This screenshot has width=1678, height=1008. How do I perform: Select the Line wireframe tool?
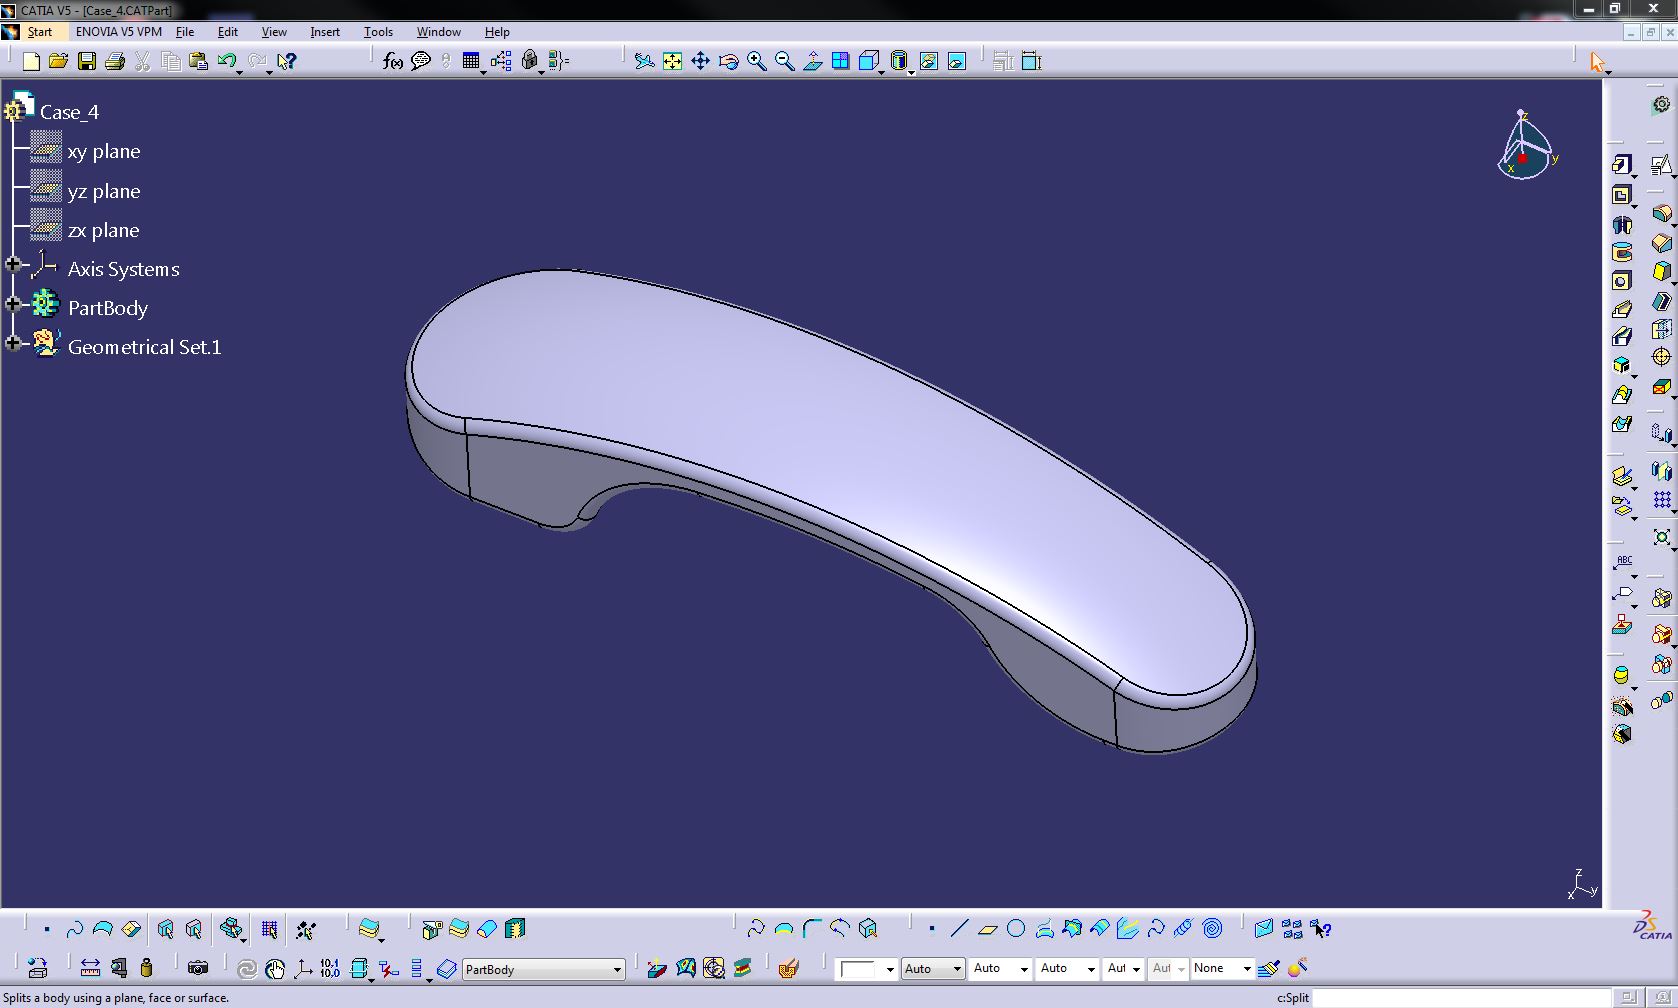pos(959,929)
